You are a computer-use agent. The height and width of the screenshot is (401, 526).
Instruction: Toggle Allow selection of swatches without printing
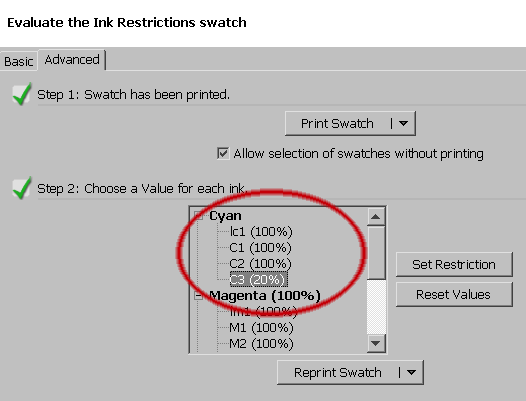[x=223, y=154]
